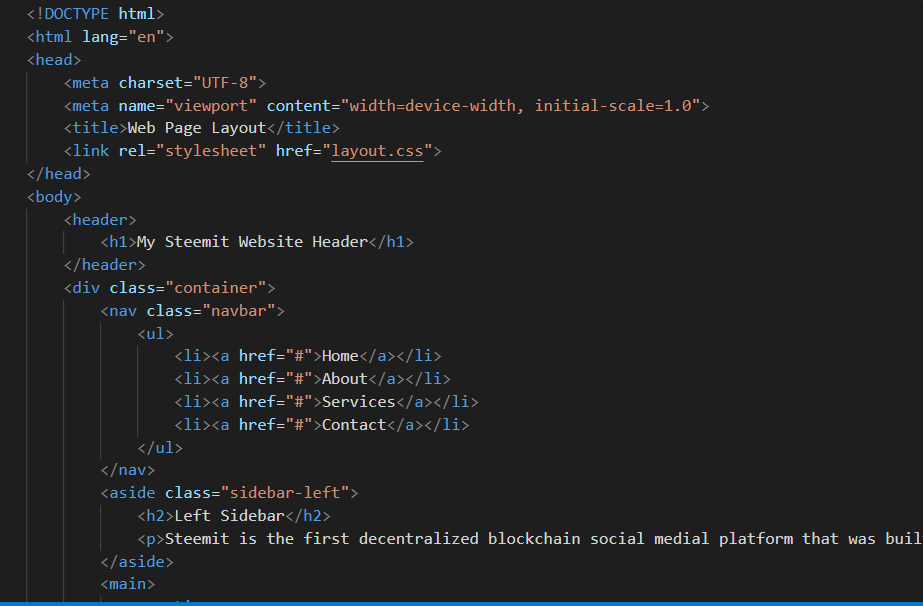This screenshot has width=923, height=606.
Task: Select the Contact anchor text
Action: coord(354,425)
